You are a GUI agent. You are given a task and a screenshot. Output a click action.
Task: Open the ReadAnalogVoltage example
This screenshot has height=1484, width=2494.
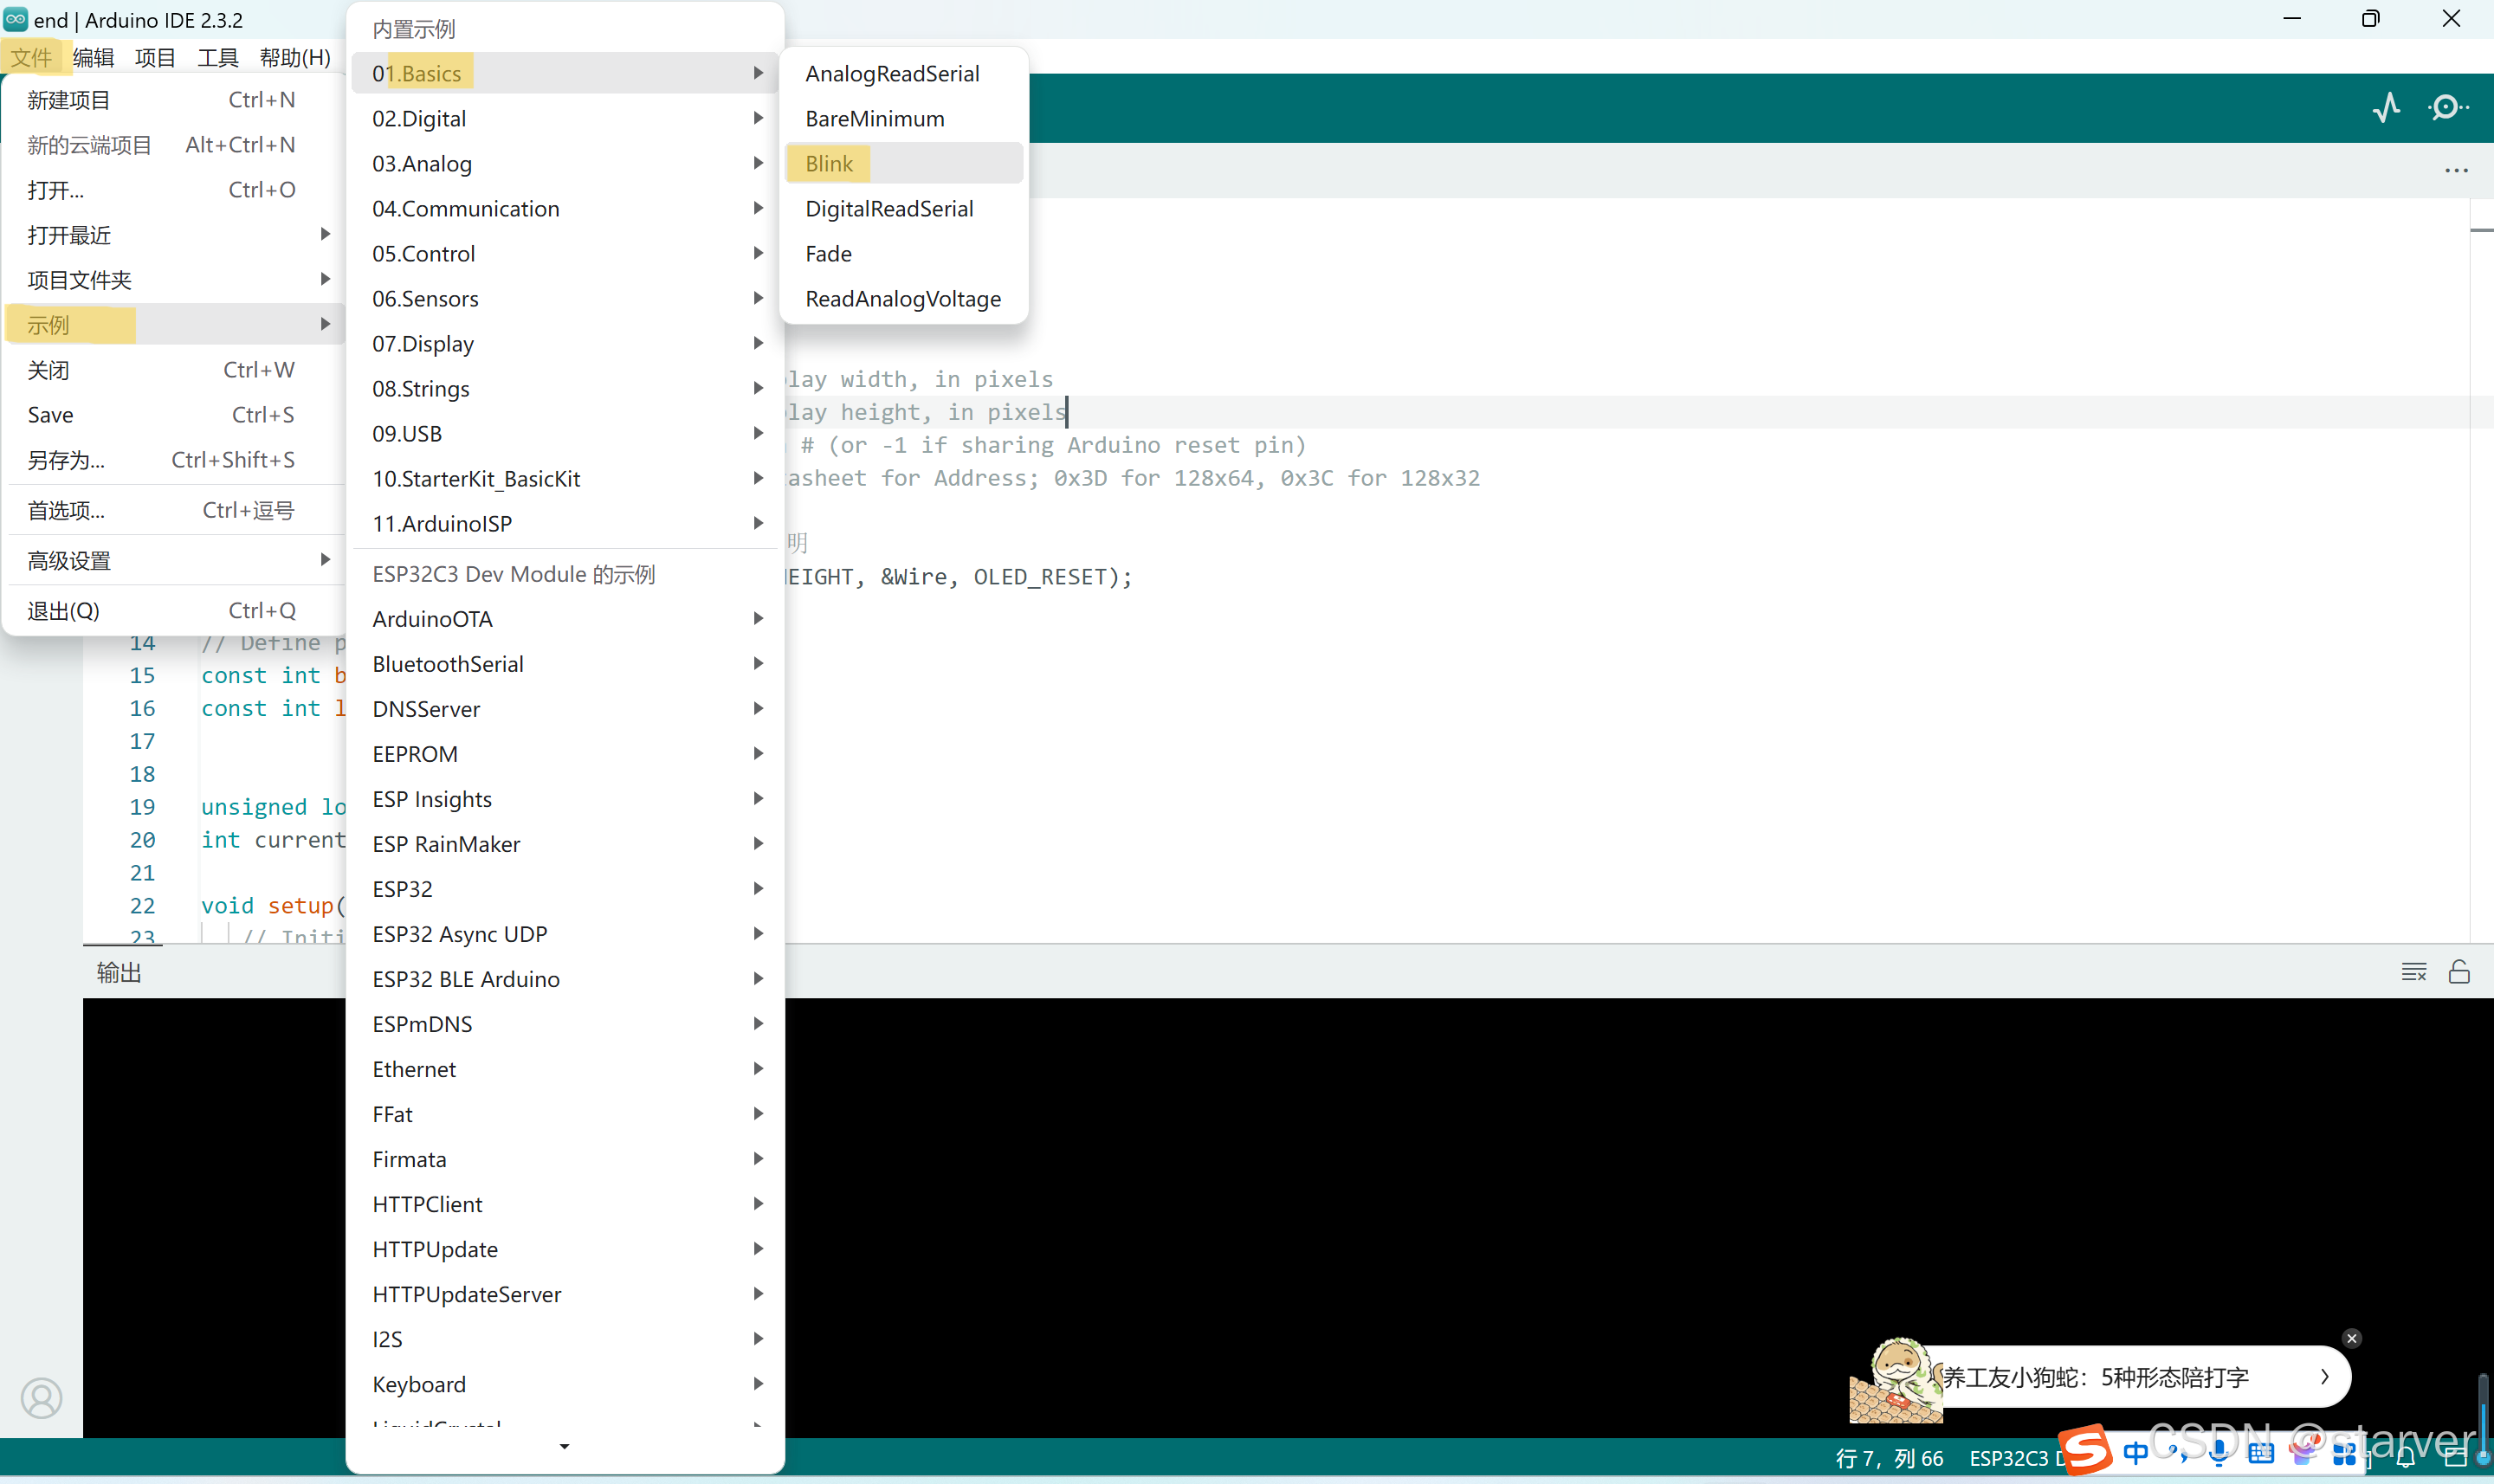tap(904, 298)
